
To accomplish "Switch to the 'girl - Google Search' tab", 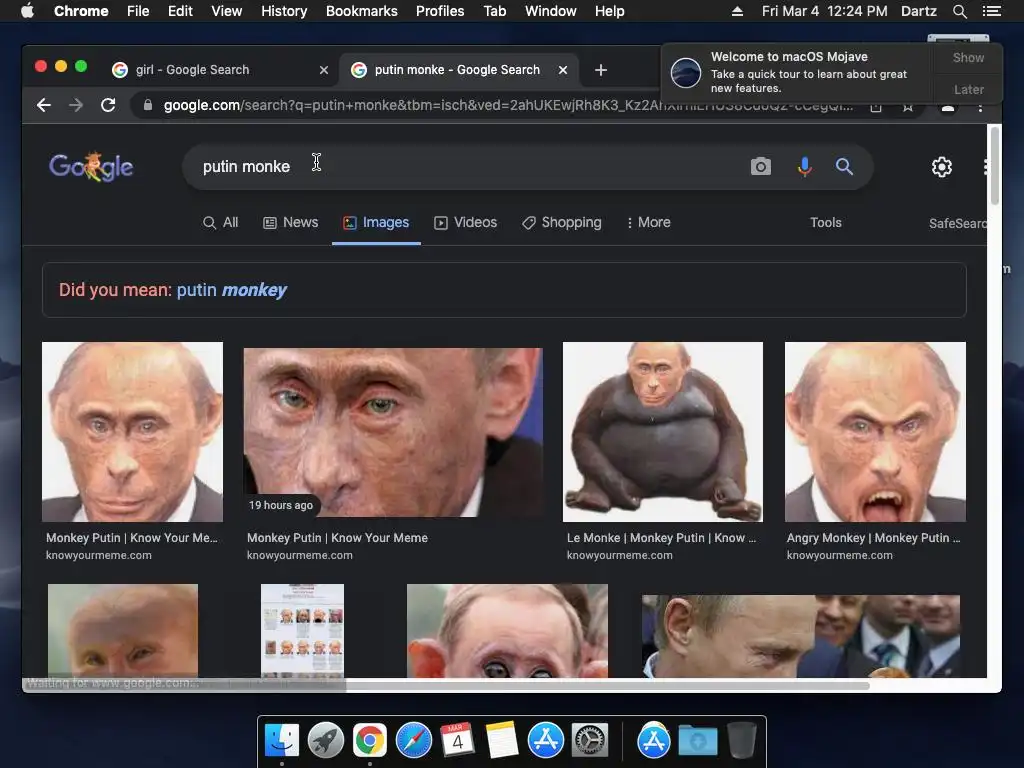I will tap(219, 70).
